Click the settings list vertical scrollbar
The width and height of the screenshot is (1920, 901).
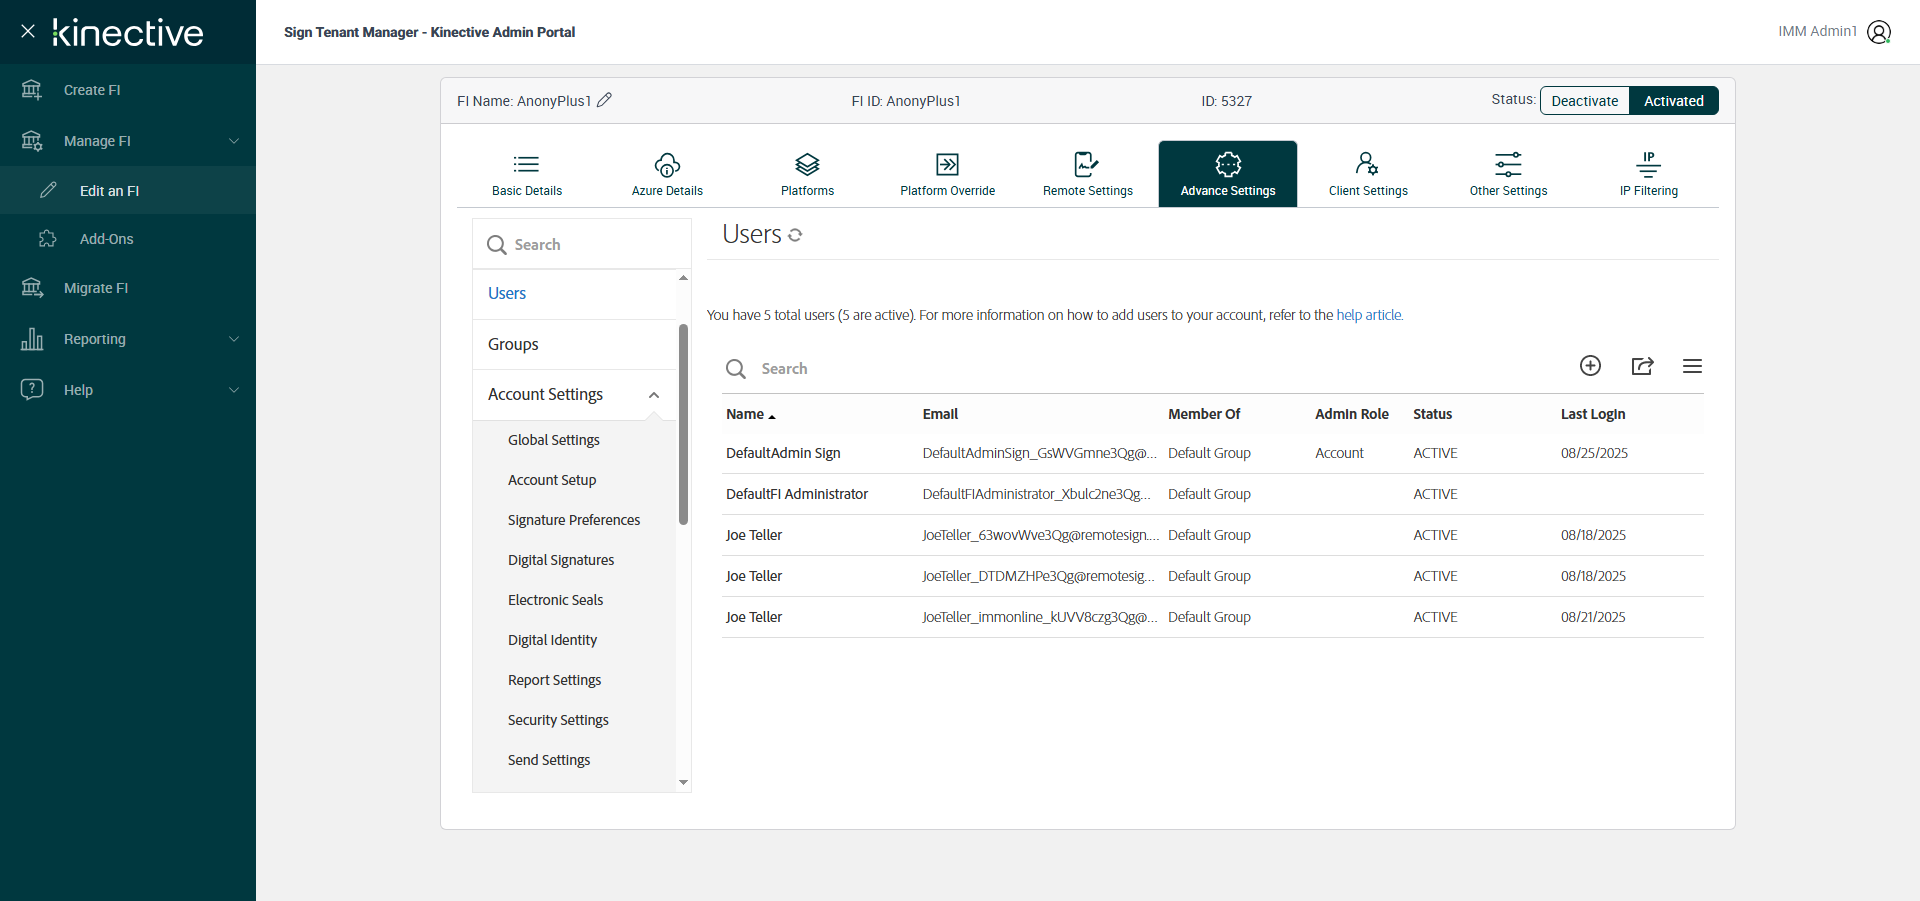pos(683,424)
